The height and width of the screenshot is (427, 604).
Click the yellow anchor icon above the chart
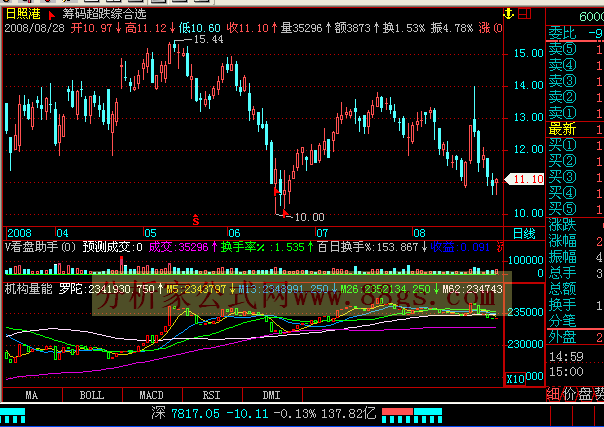(509, 14)
